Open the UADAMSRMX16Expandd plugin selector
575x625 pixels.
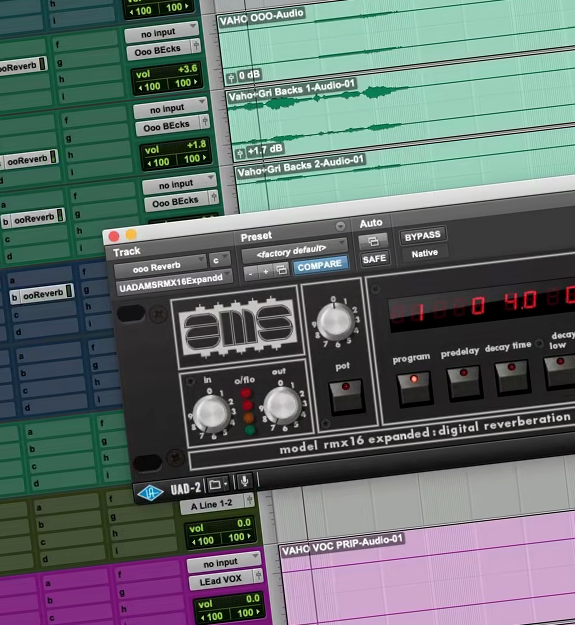173,283
